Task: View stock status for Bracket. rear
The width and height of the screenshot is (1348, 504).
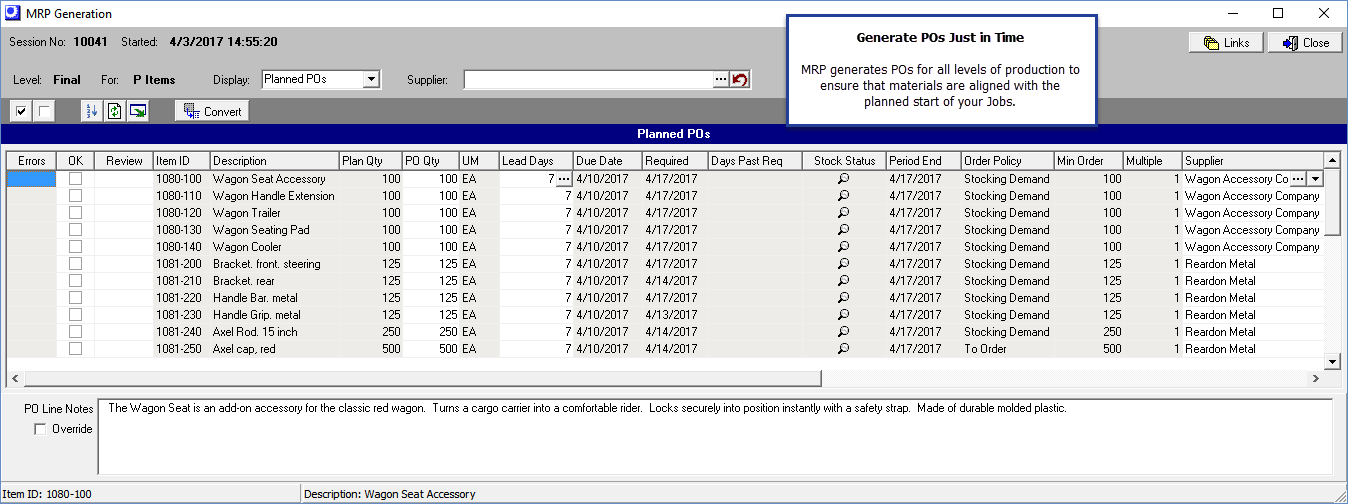Action: tap(844, 281)
